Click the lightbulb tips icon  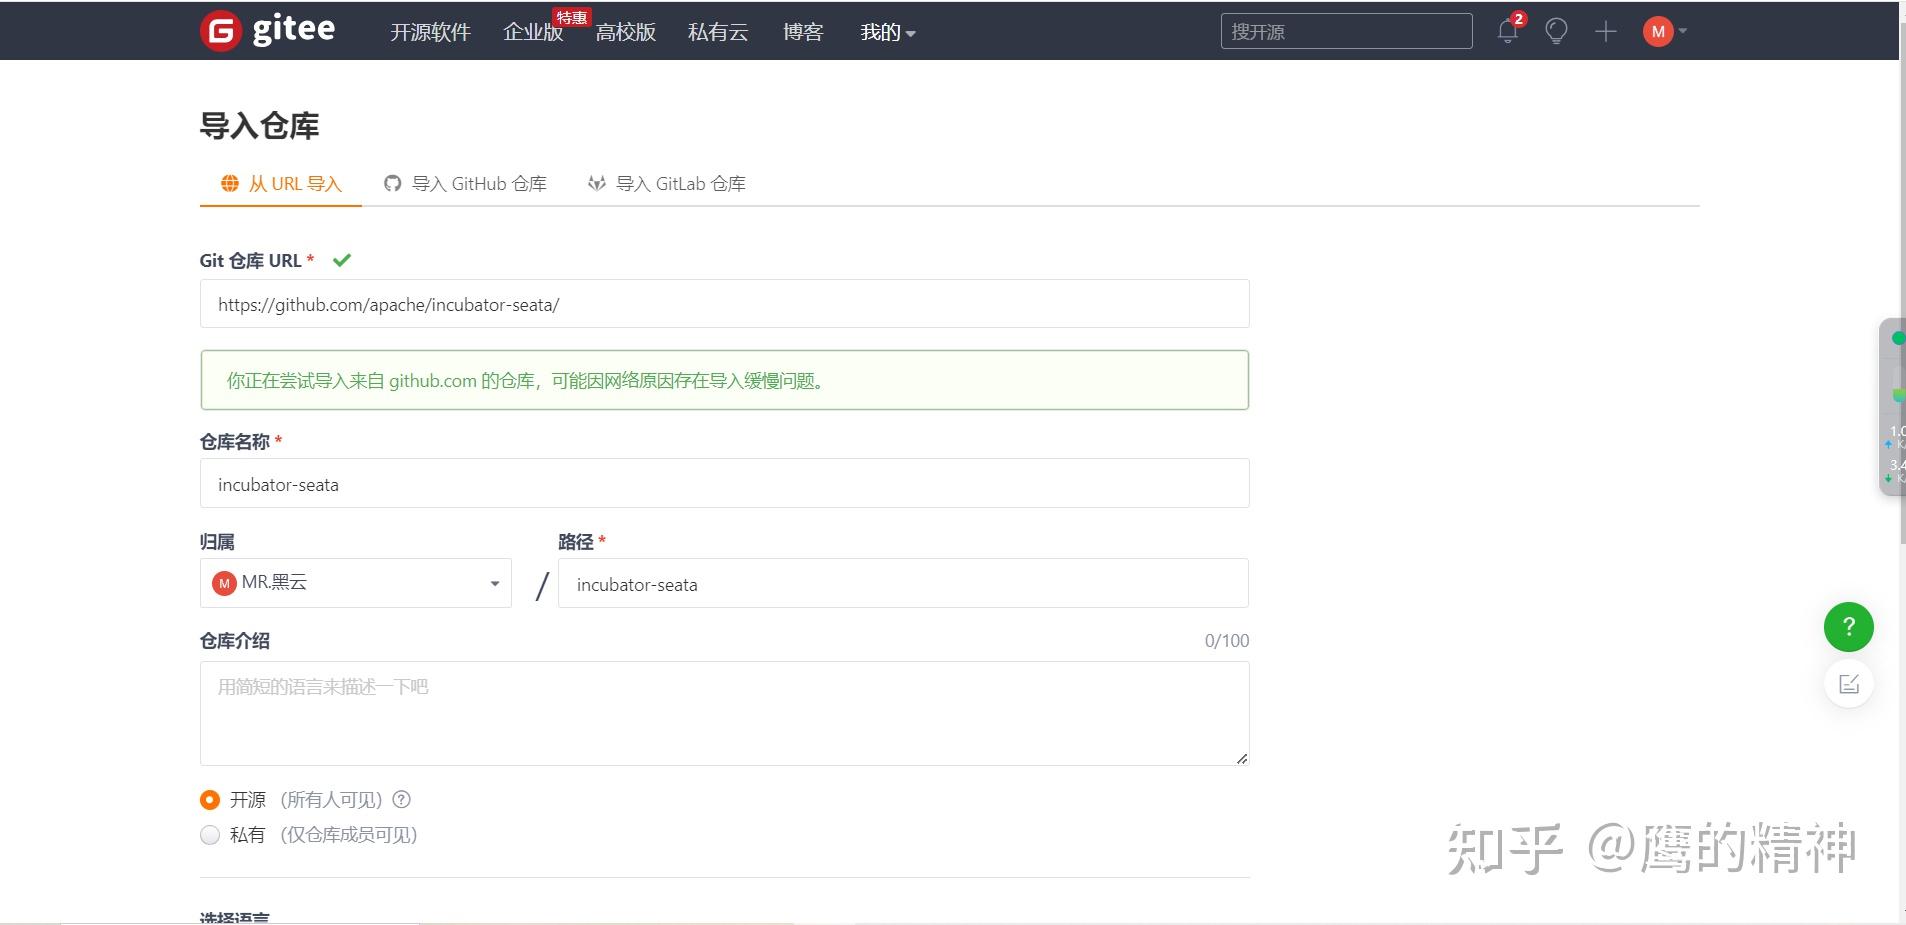1555,31
